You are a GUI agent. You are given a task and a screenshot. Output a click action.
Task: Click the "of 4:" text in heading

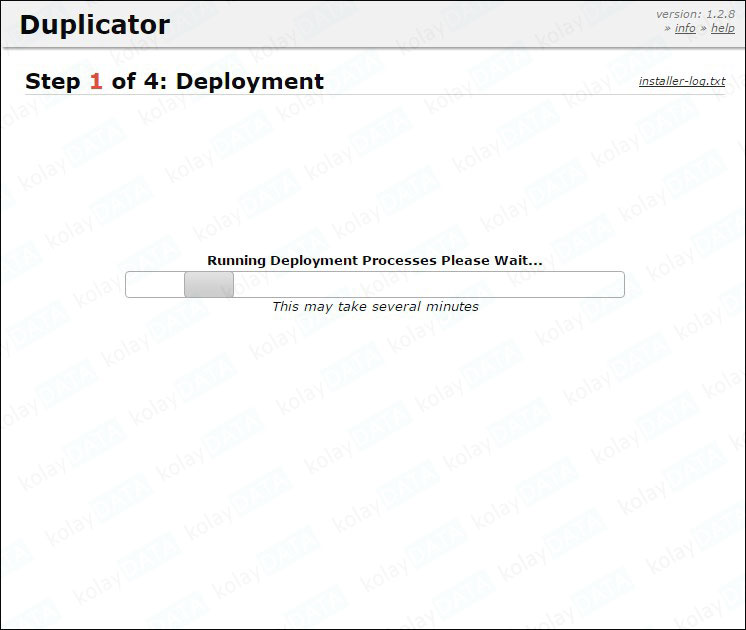pos(140,82)
